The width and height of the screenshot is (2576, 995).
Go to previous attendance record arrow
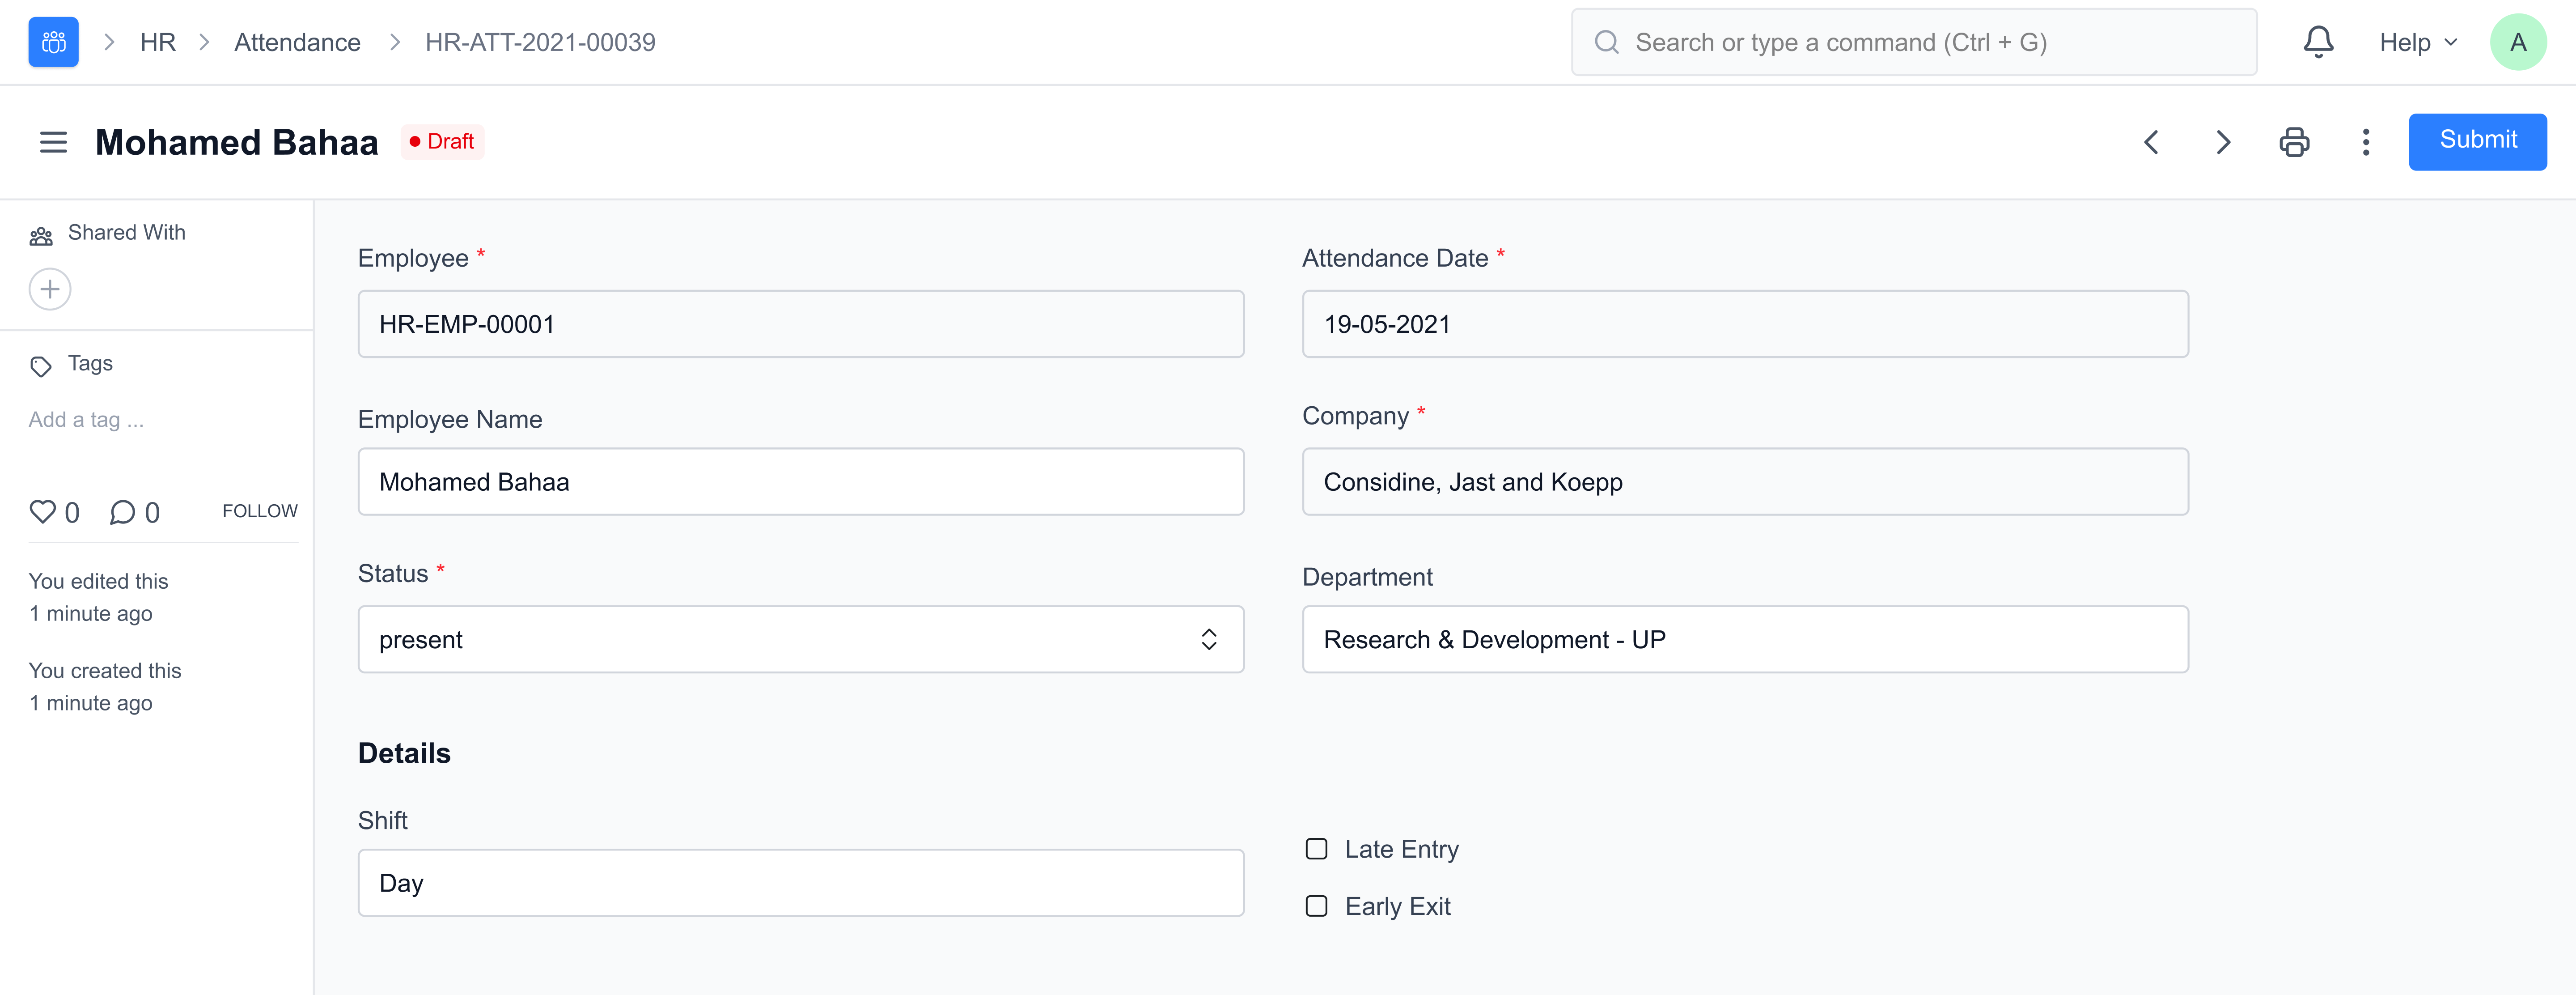tap(2151, 142)
